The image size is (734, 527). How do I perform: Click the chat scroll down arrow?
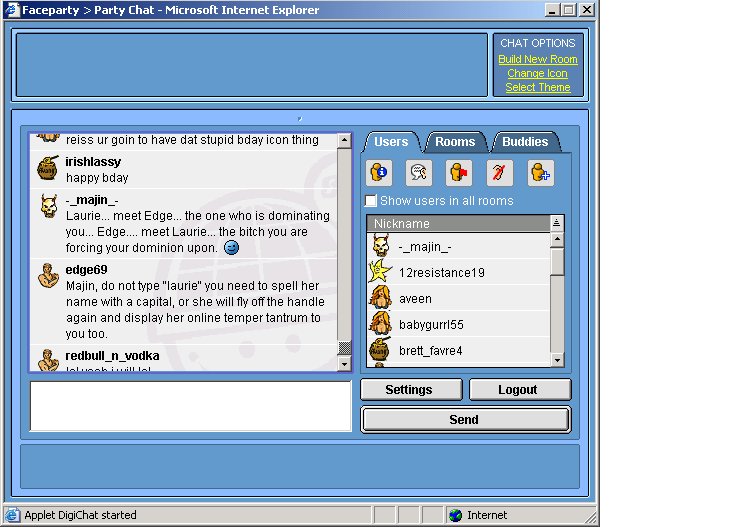[x=344, y=364]
